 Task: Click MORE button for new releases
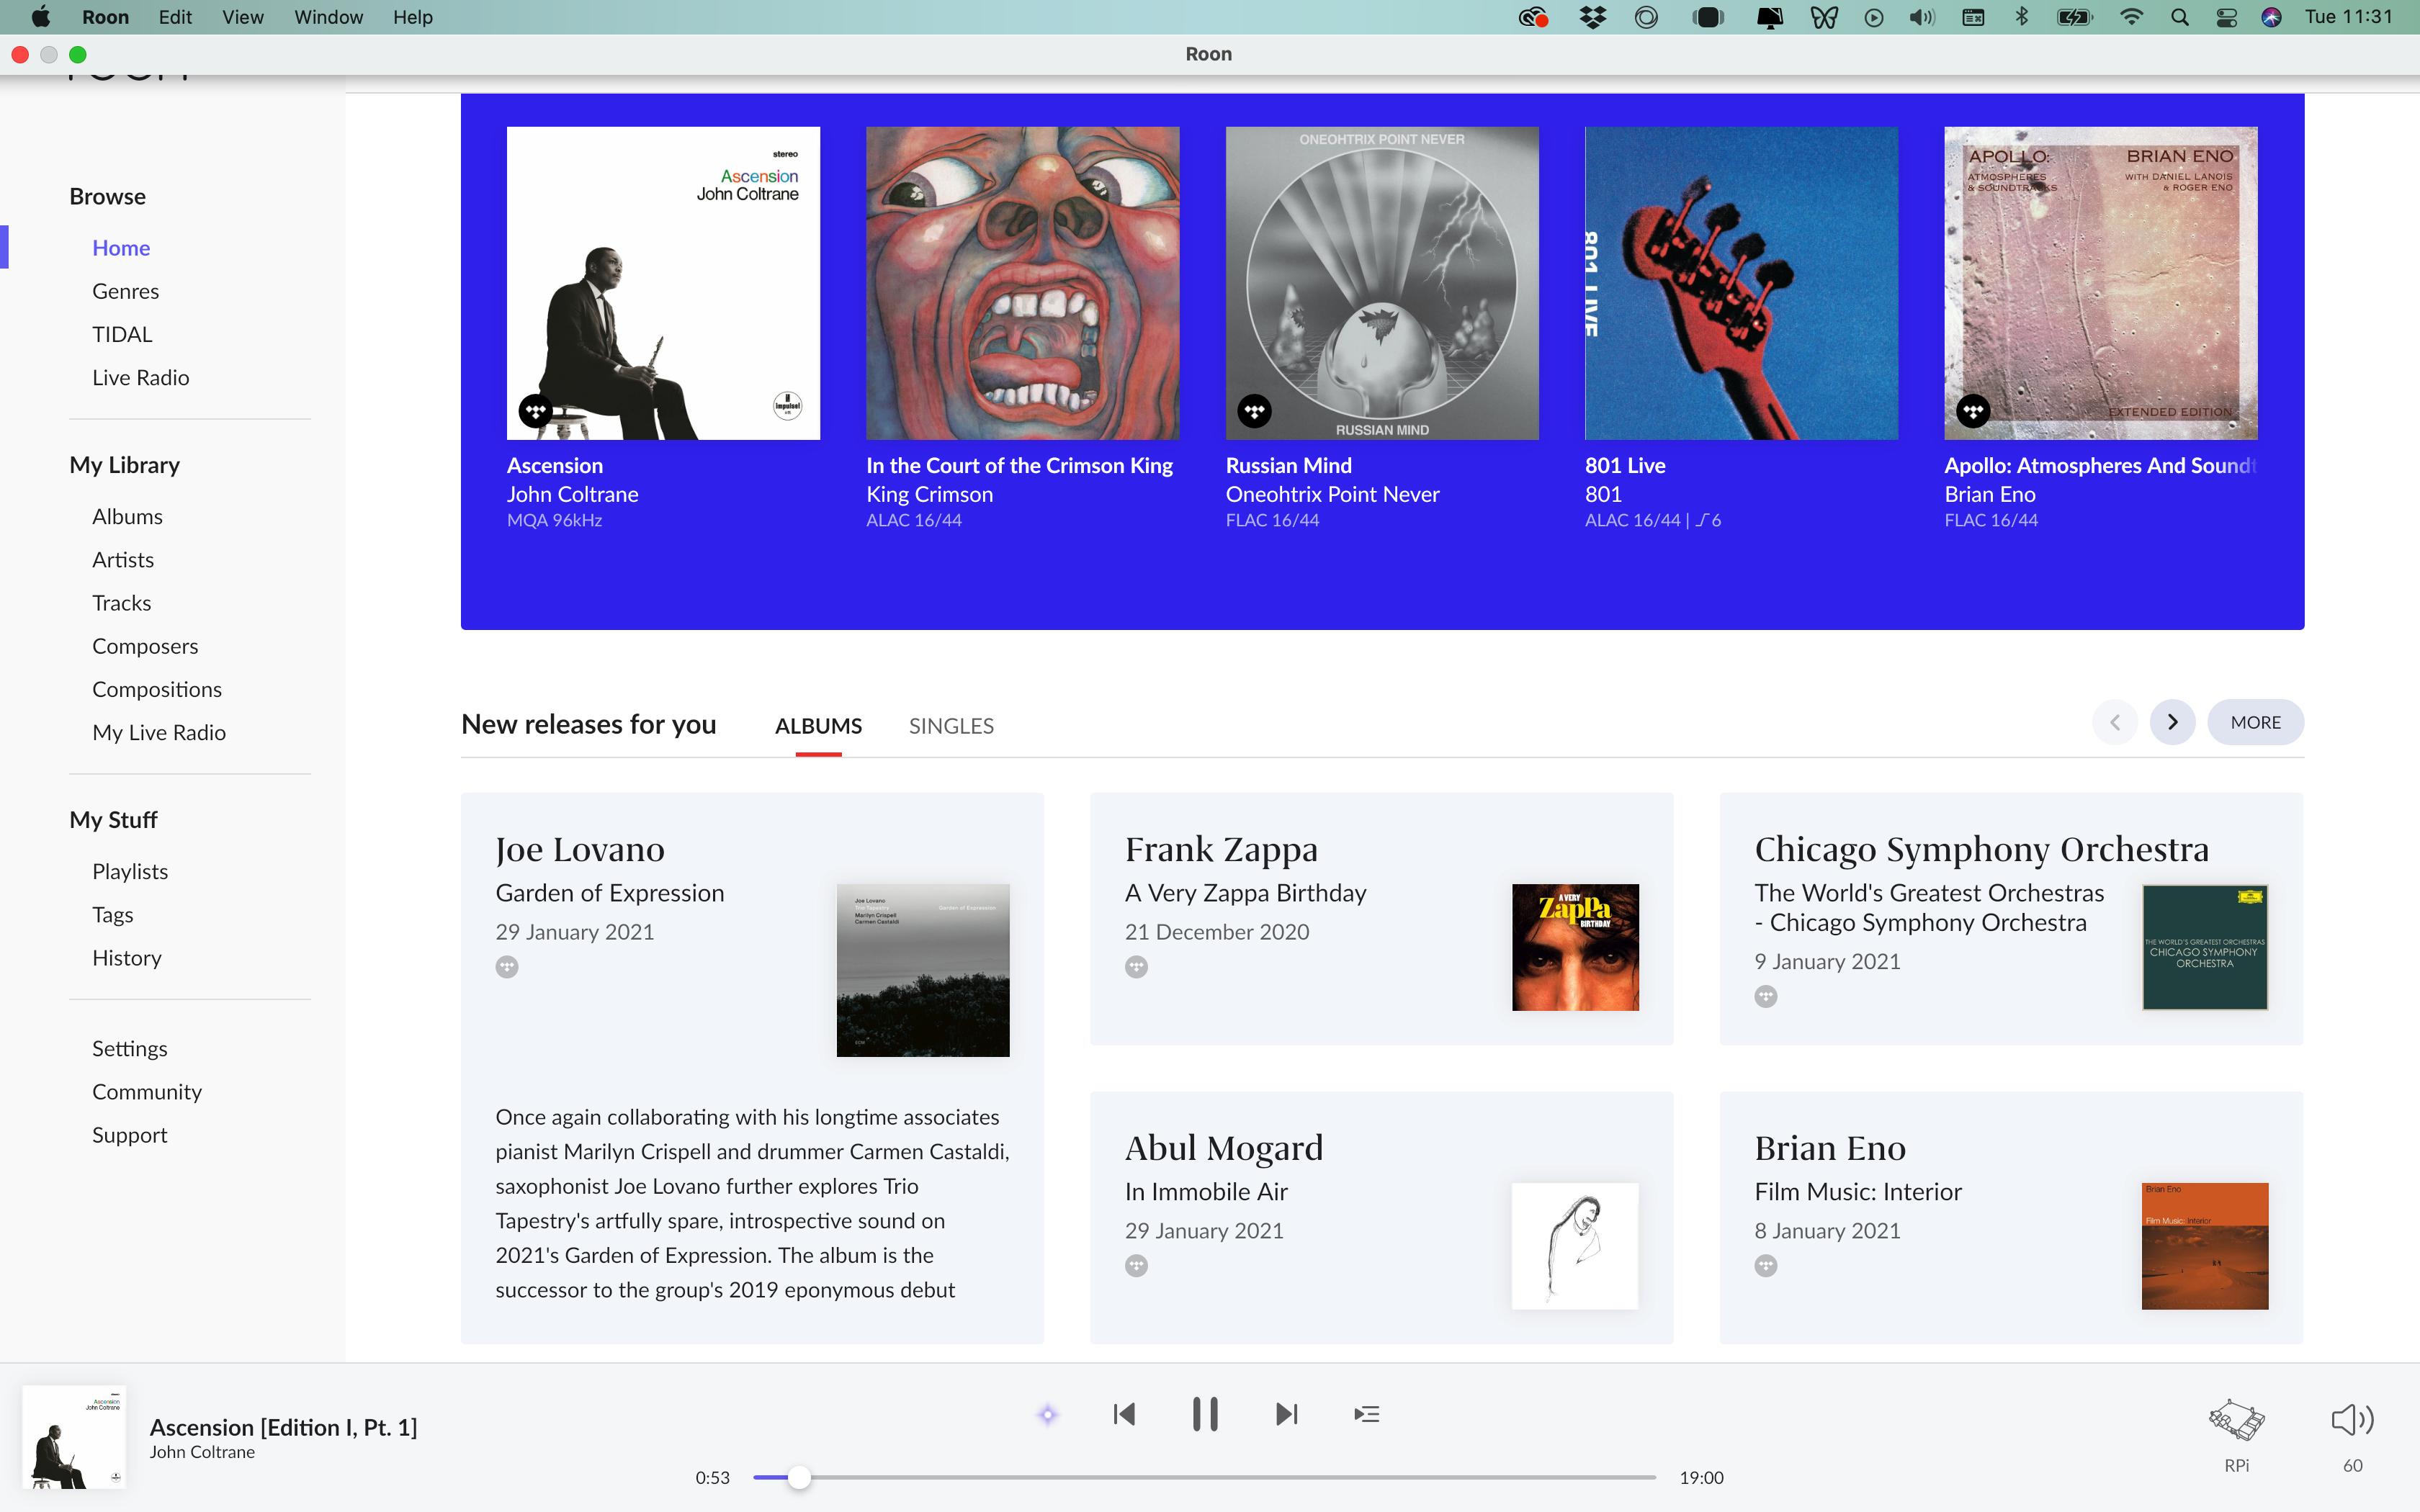click(2255, 722)
